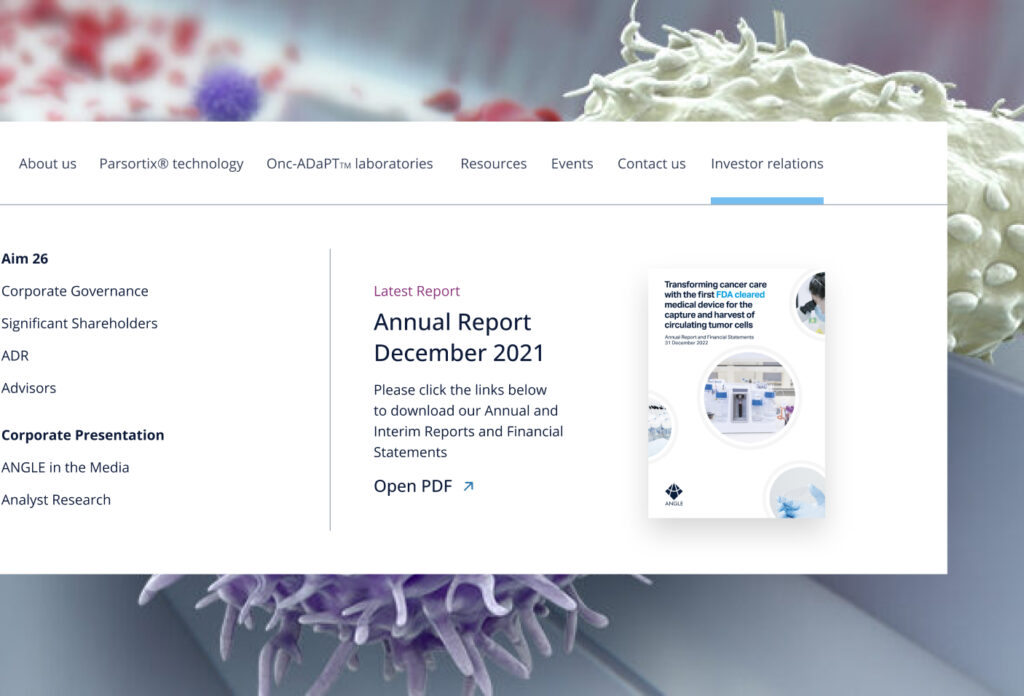Open ANGLE in the Media
The width and height of the screenshot is (1024, 696).
(x=65, y=467)
